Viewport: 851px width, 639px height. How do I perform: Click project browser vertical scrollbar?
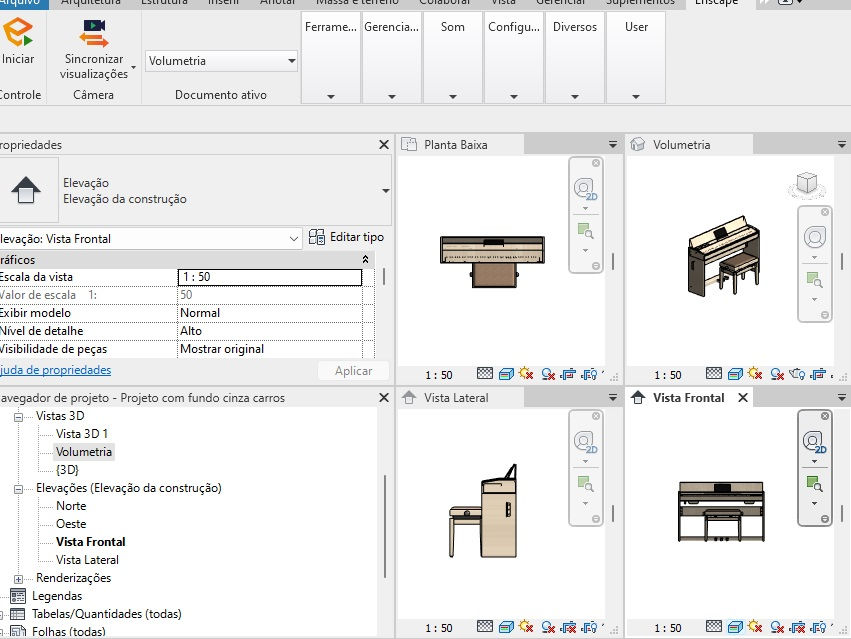coord(385,527)
